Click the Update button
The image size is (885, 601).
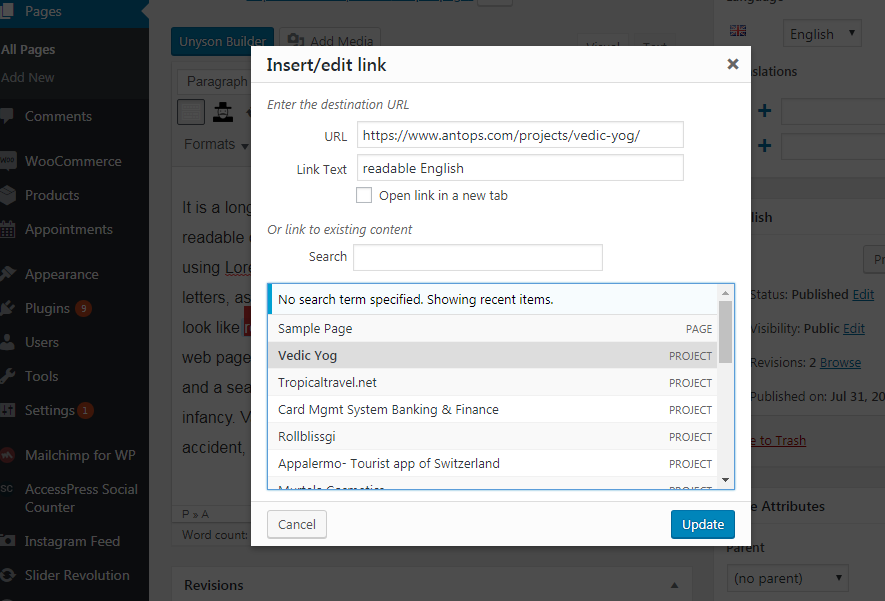[x=703, y=524]
